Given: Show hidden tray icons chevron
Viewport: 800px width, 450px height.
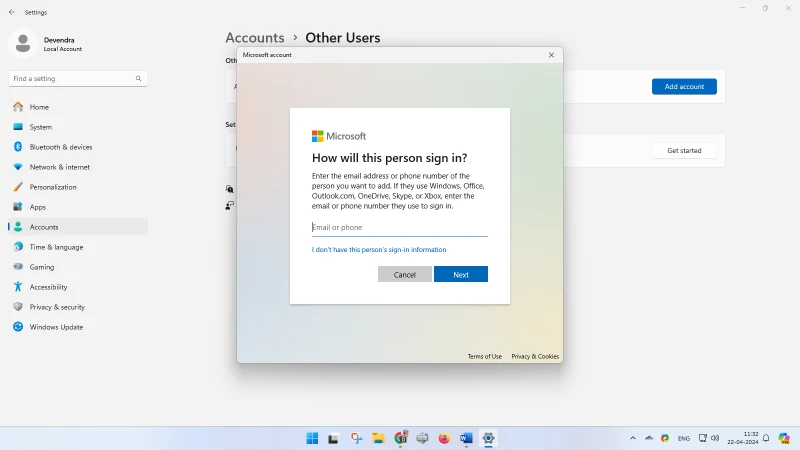Looking at the screenshot, I should pos(633,438).
